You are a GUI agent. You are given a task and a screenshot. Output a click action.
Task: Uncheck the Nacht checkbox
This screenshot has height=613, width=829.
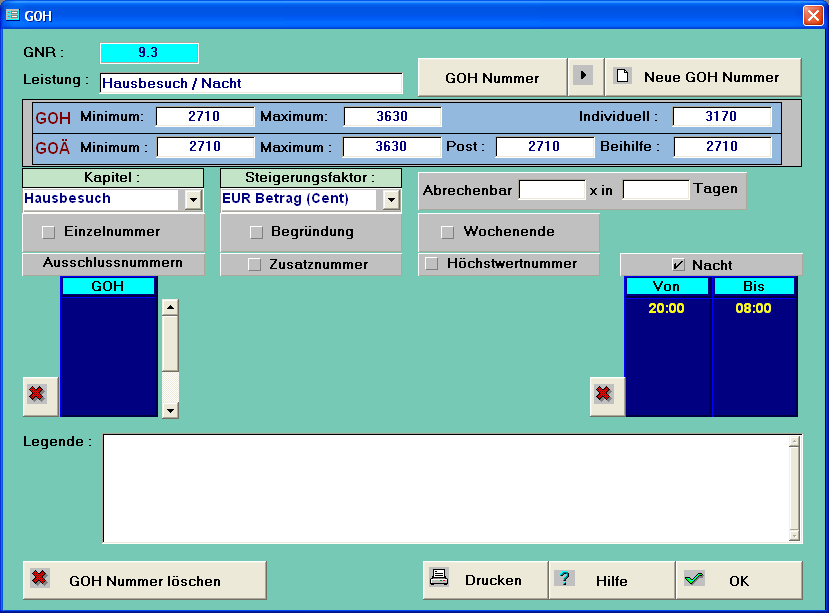[679, 265]
